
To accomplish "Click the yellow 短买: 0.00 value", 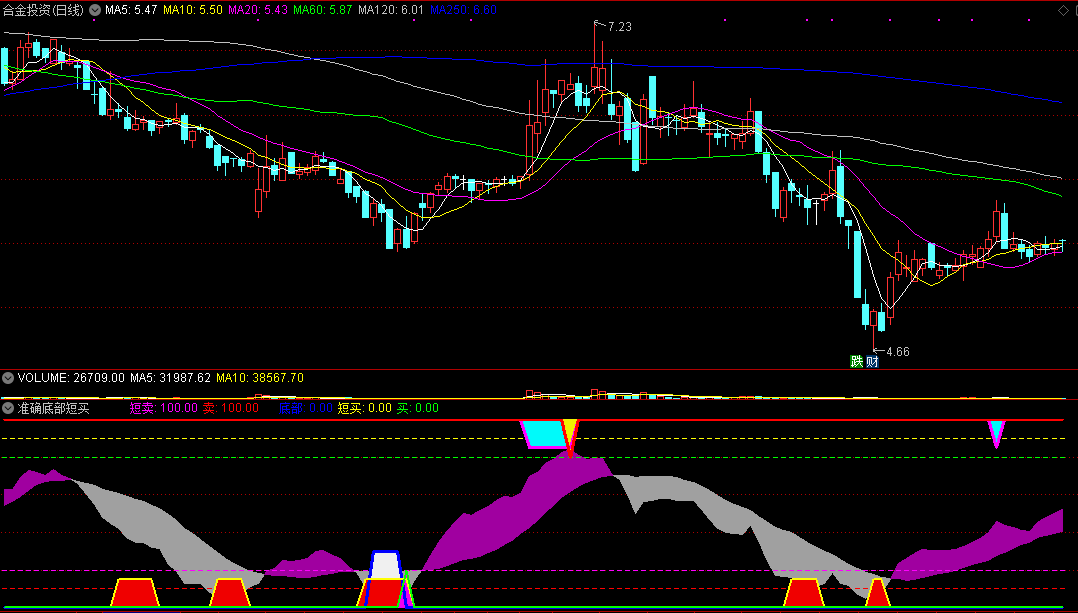I will [x=364, y=408].
